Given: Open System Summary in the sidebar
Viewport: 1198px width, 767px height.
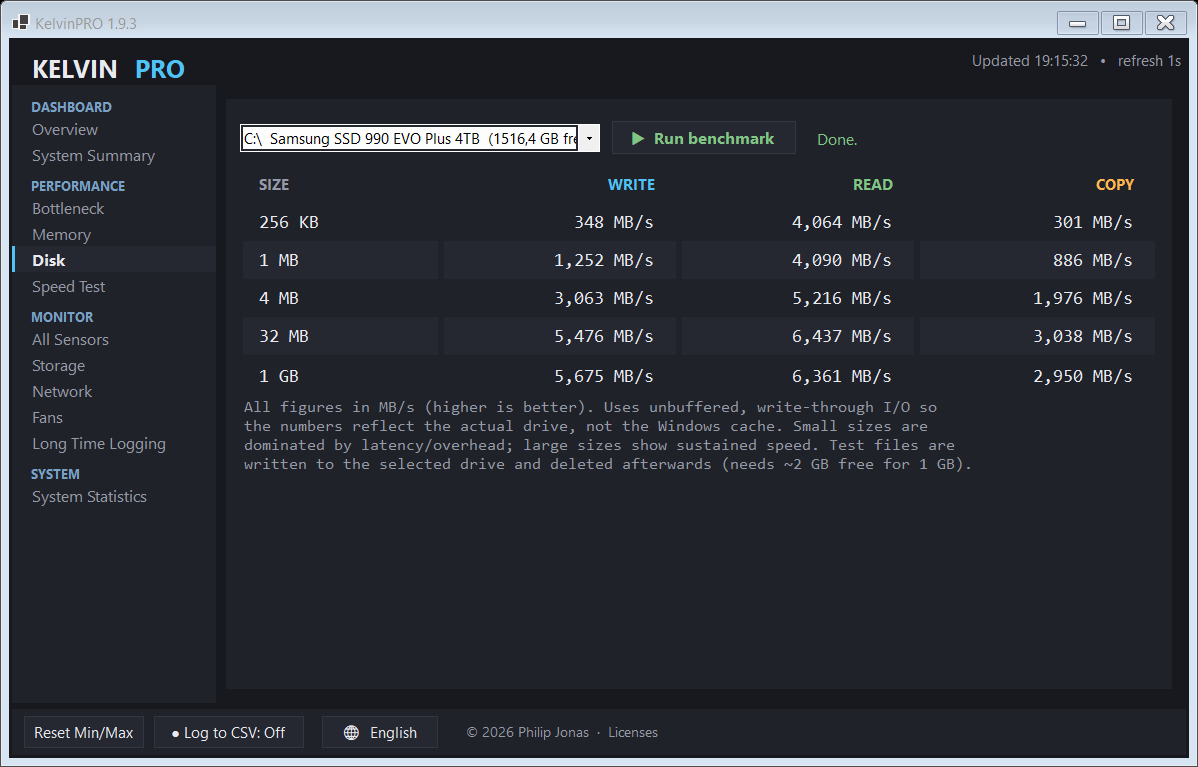Looking at the screenshot, I should (93, 156).
